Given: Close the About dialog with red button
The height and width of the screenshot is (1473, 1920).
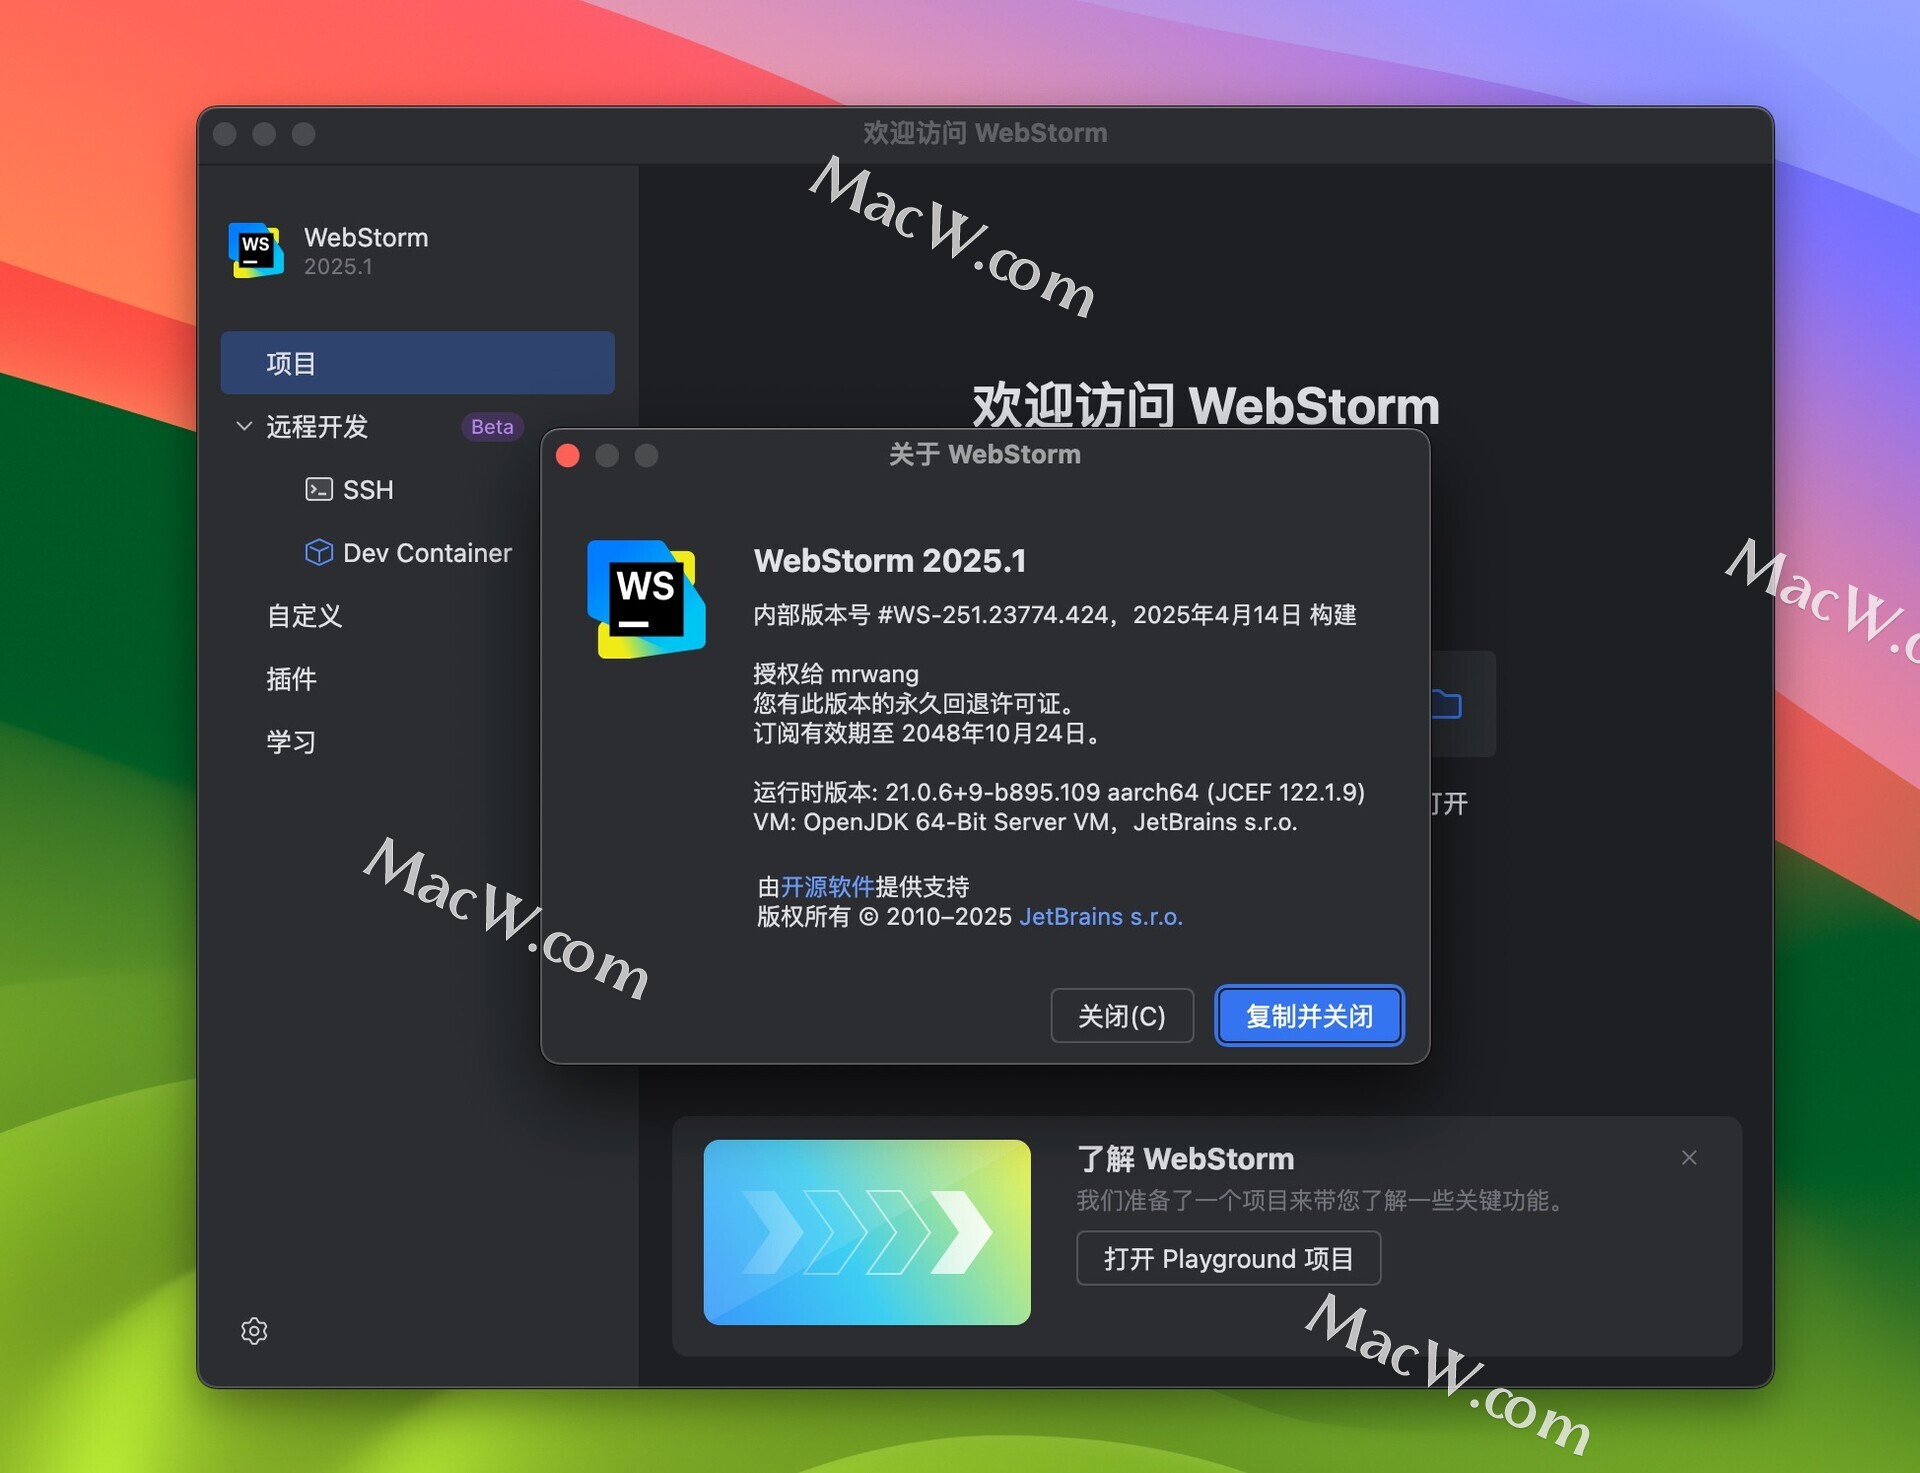Looking at the screenshot, I should pyautogui.click(x=568, y=456).
